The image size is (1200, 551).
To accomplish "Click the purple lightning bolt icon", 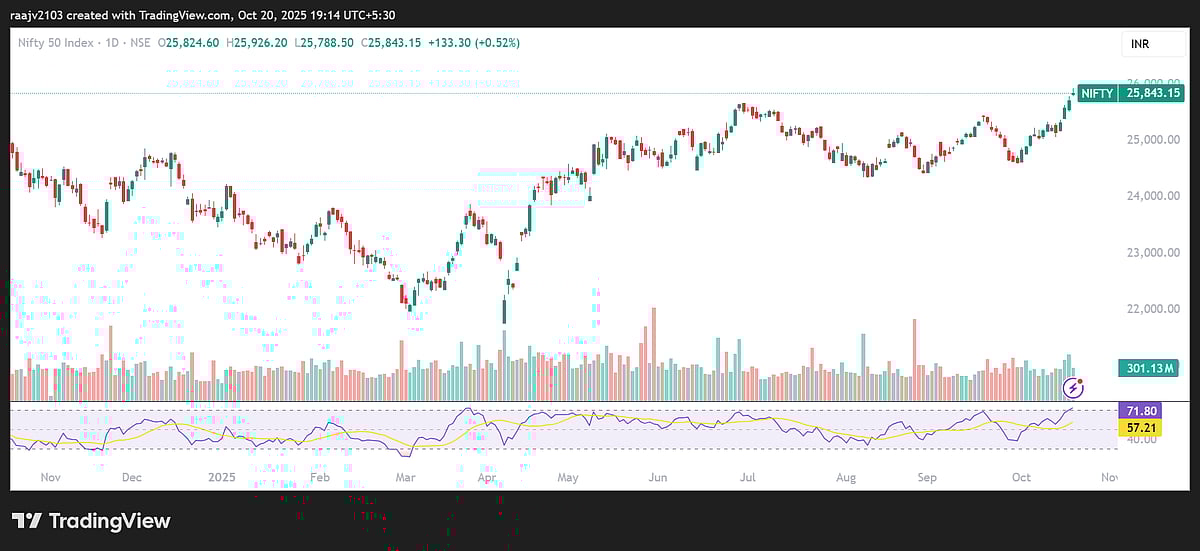I will (x=1073, y=387).
